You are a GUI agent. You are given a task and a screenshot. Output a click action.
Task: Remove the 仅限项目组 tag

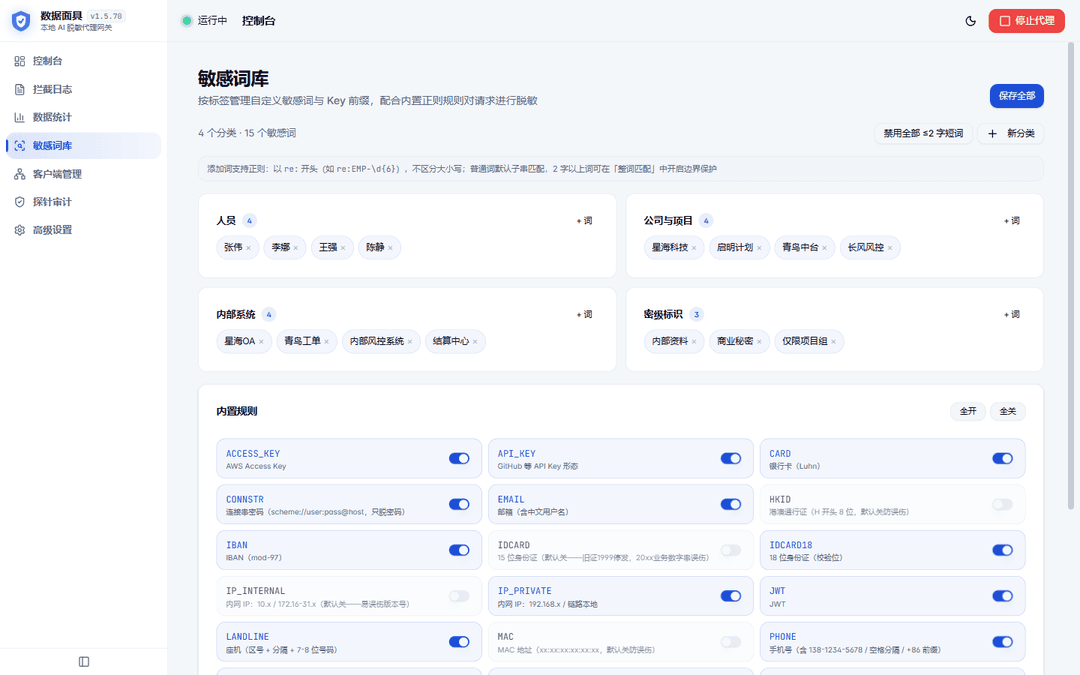pyautogui.click(x=833, y=342)
